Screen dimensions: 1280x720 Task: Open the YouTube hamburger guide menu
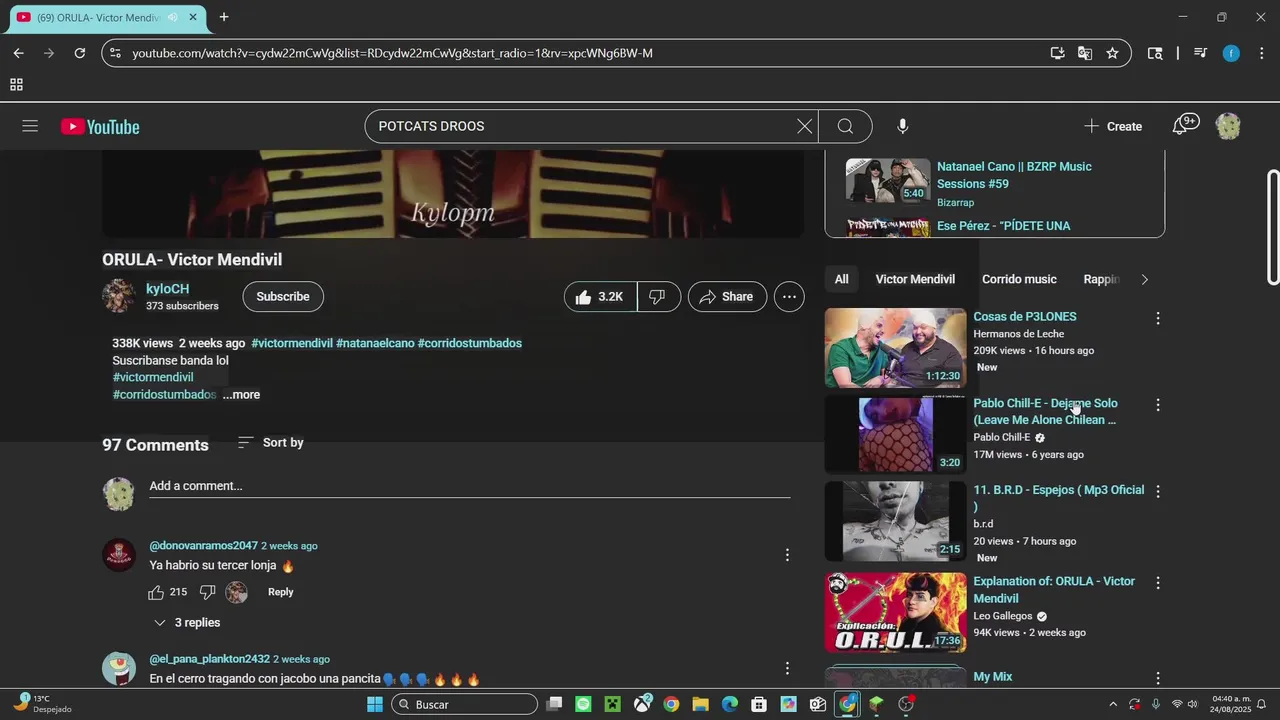(x=30, y=126)
